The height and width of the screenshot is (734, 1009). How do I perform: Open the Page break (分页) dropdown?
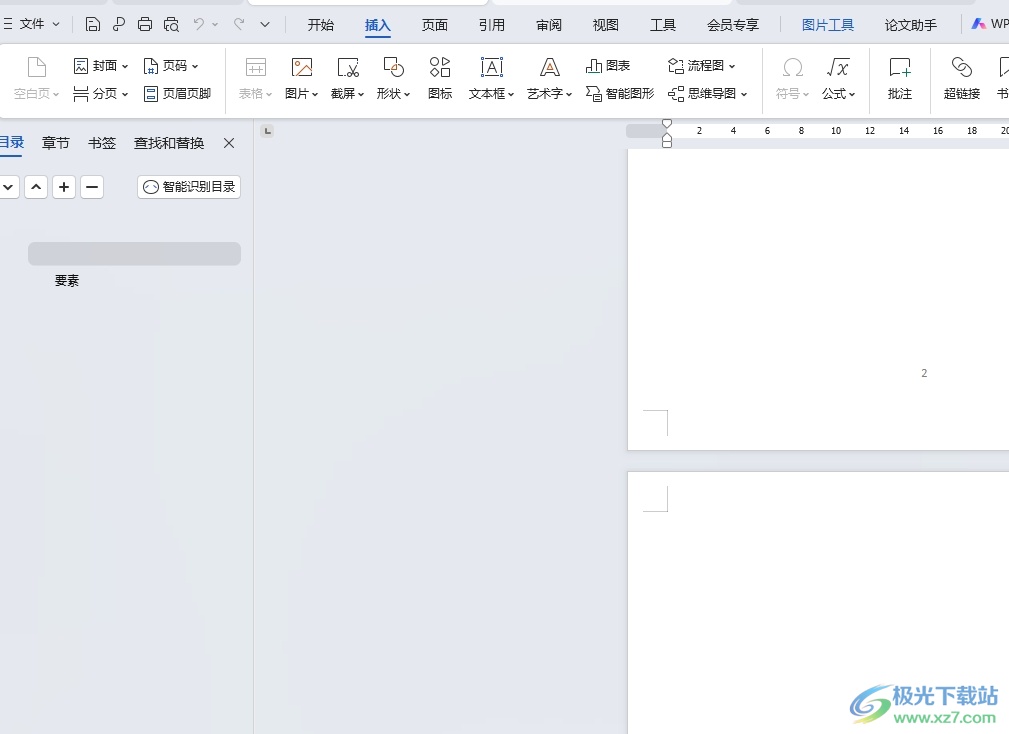tap(101, 94)
